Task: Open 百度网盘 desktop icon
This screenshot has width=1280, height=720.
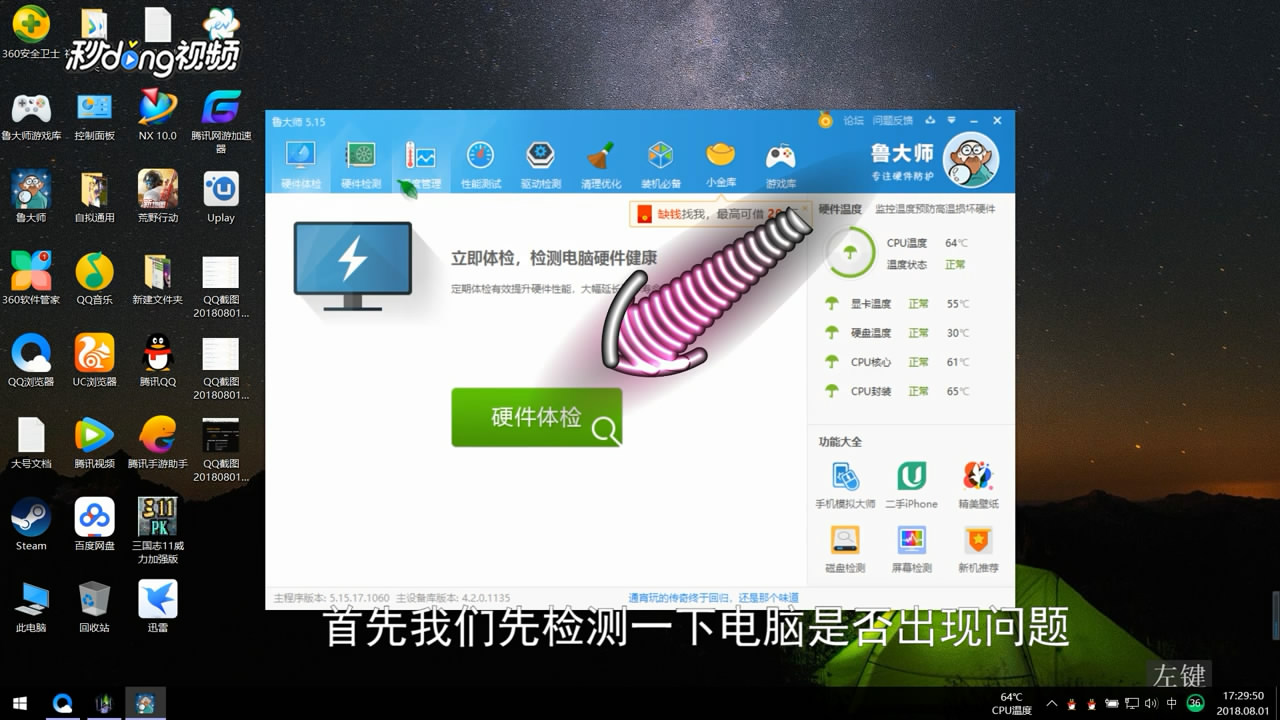Action: click(x=94, y=525)
